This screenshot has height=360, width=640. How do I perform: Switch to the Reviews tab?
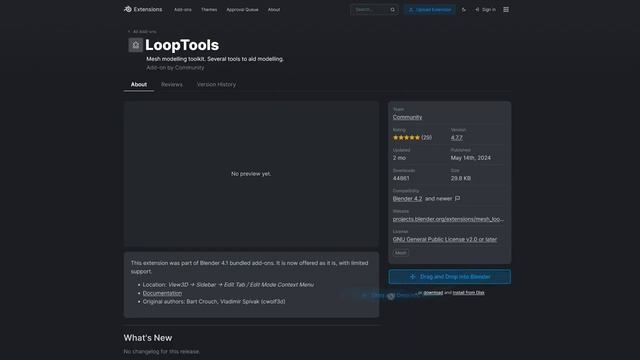click(x=172, y=84)
